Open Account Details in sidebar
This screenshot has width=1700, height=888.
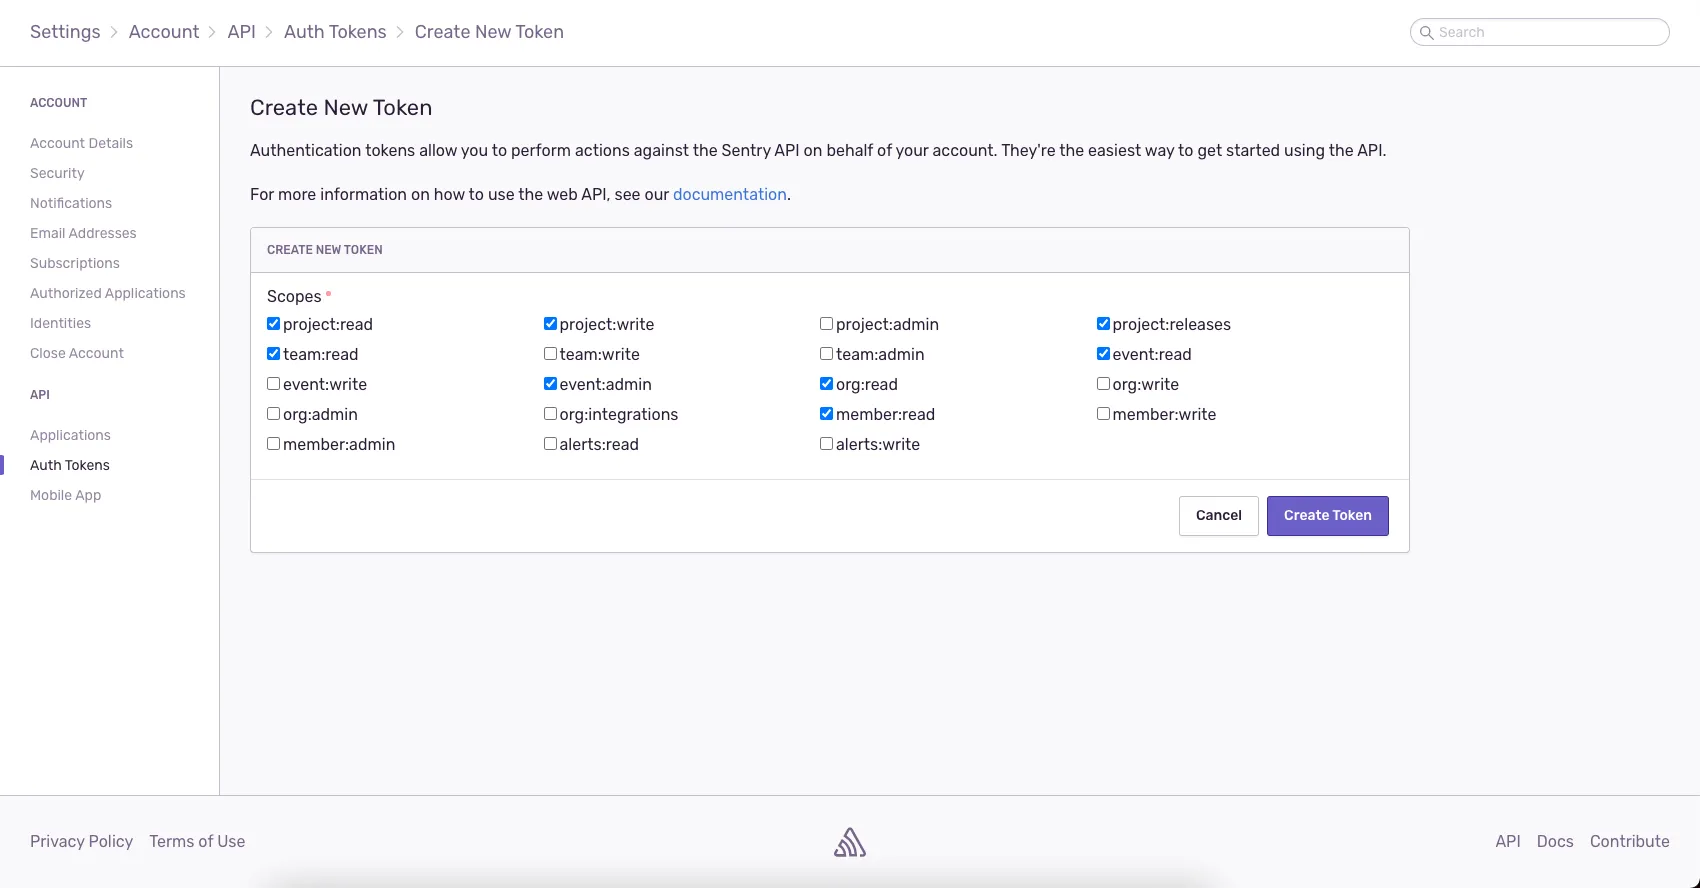tap(81, 143)
